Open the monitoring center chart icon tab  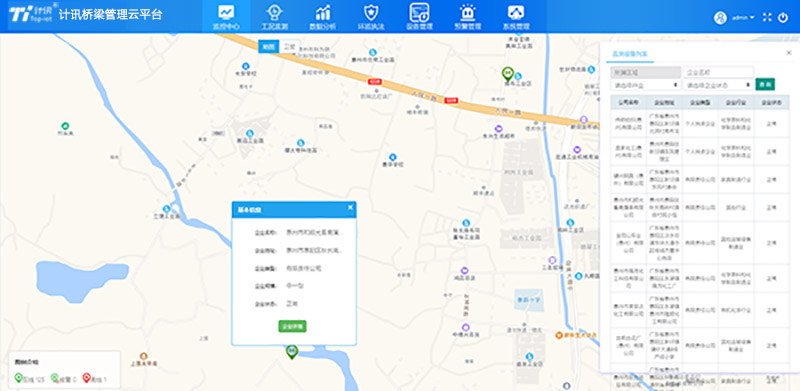226,17
